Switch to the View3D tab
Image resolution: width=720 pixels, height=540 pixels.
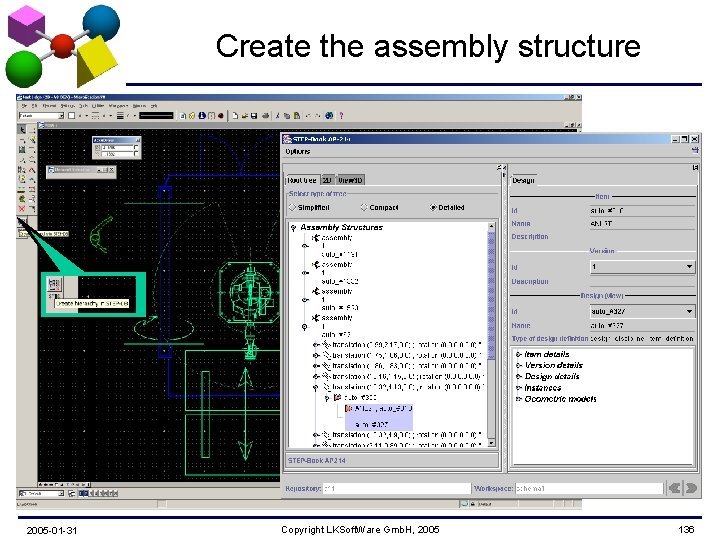(350, 180)
